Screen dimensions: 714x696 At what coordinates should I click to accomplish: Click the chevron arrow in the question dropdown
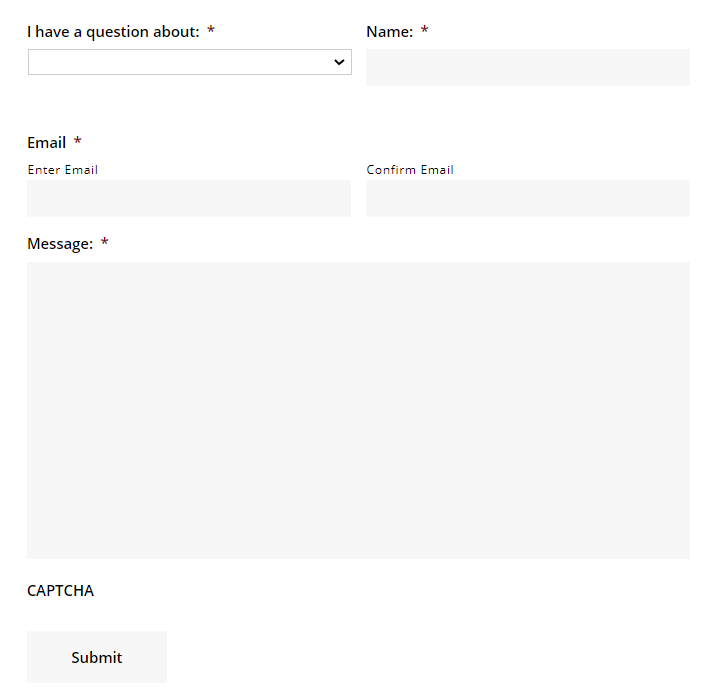pos(338,62)
